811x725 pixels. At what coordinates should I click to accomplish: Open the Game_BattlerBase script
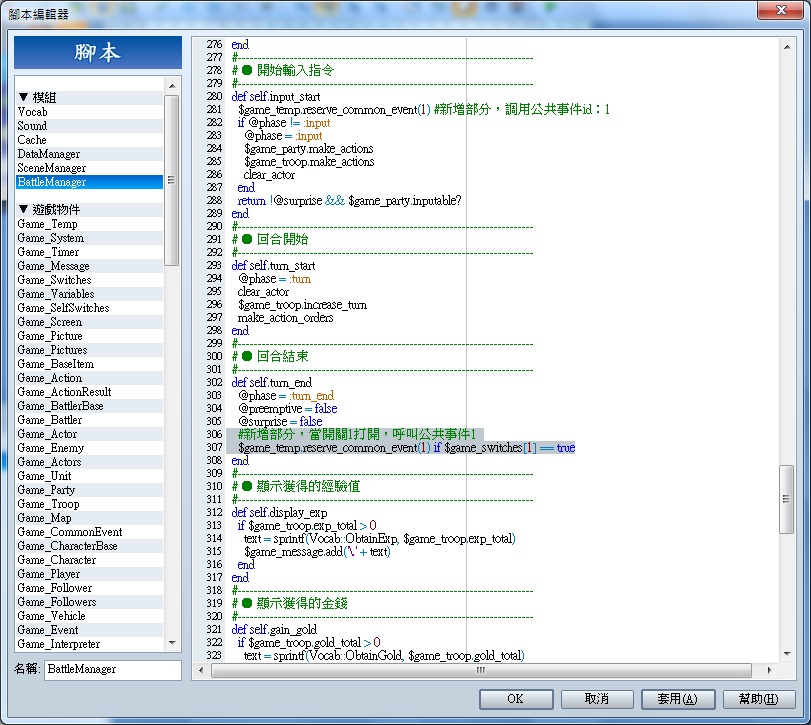point(89,406)
